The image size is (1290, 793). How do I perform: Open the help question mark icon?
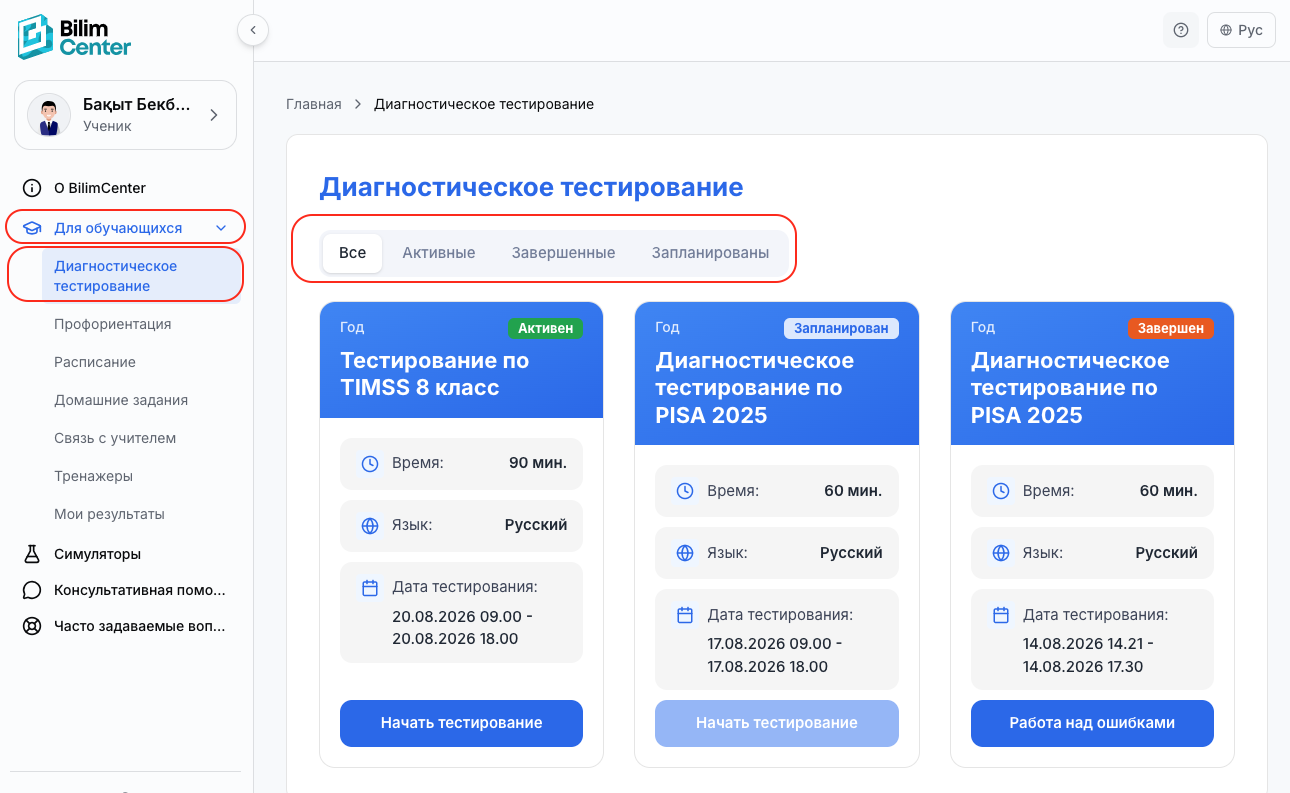click(1181, 30)
